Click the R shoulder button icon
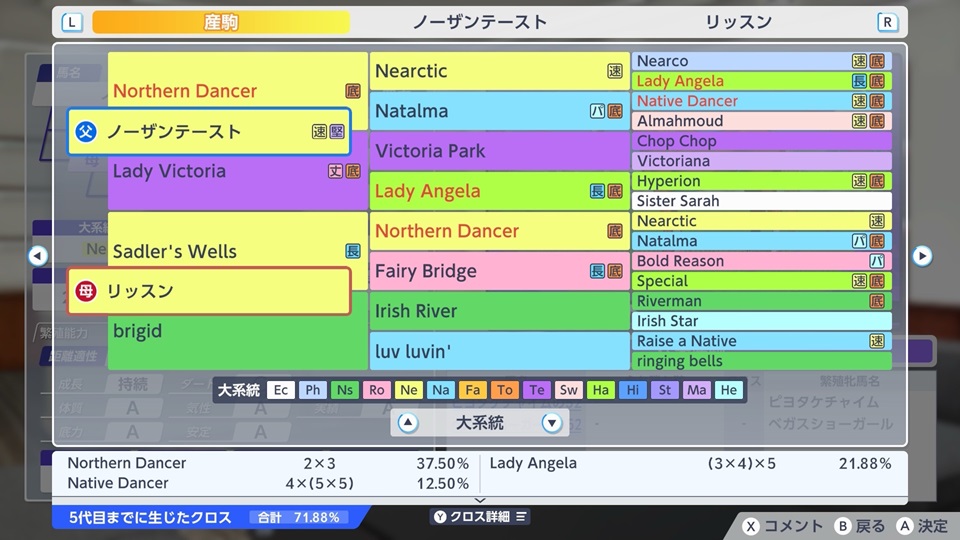Viewport: 960px width, 540px height. click(x=887, y=23)
